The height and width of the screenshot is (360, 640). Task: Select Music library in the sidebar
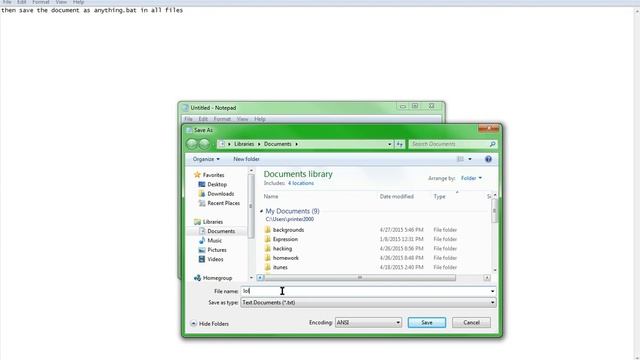pos(214,240)
